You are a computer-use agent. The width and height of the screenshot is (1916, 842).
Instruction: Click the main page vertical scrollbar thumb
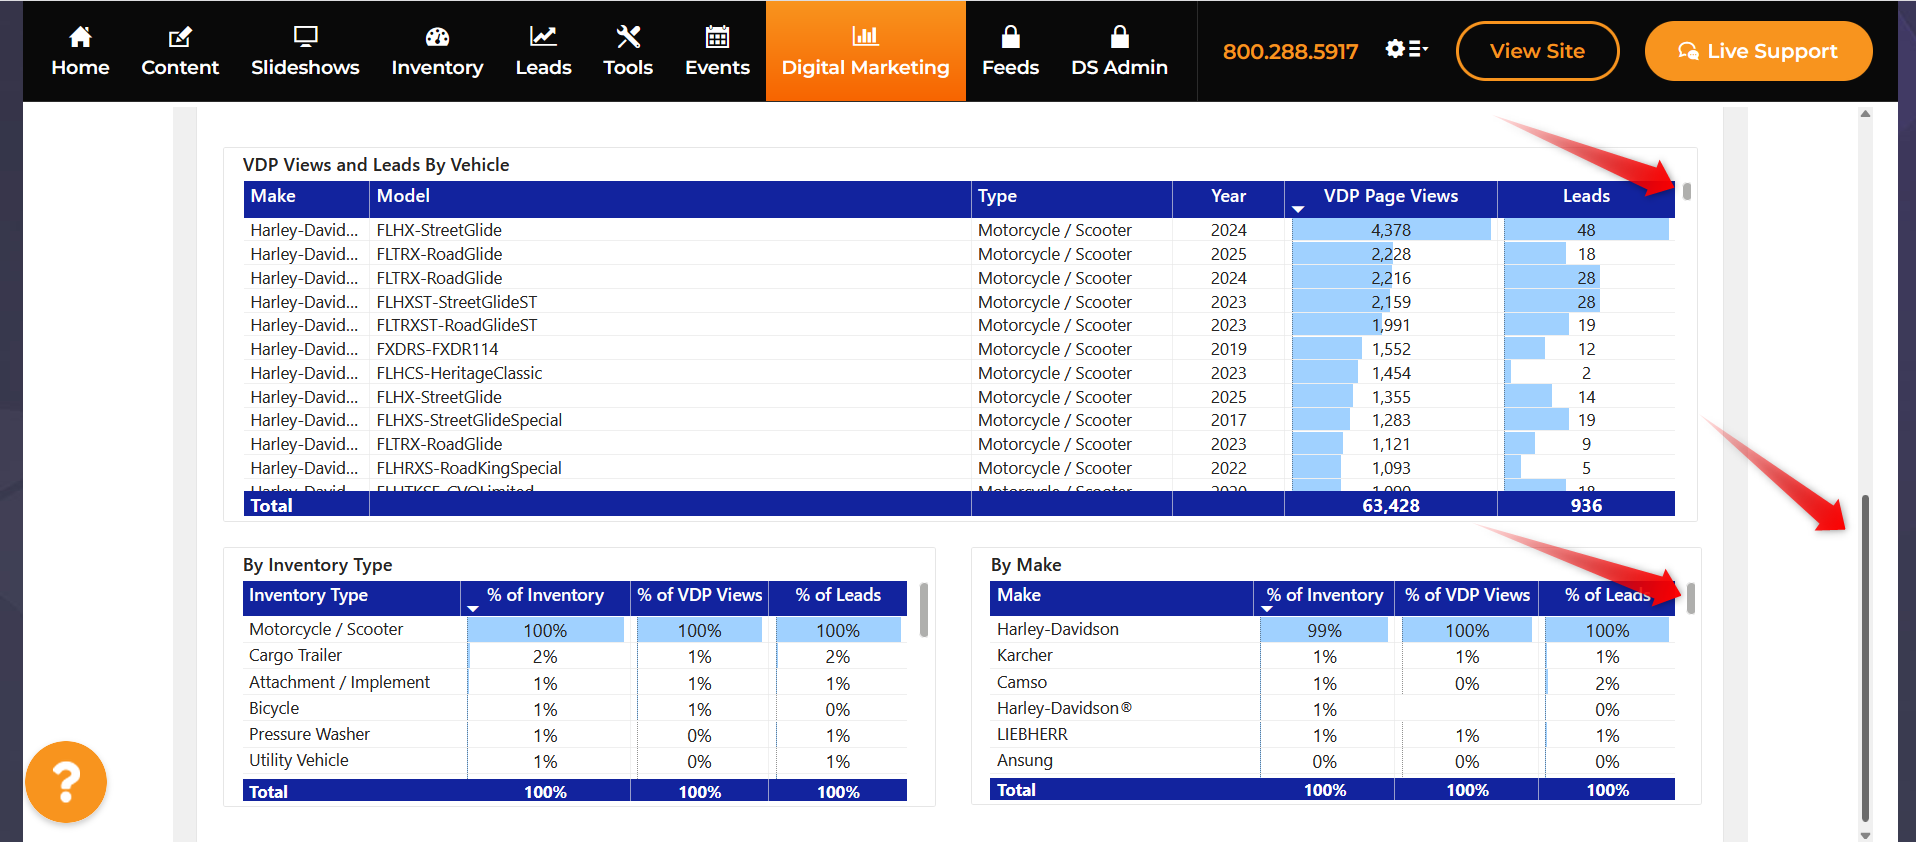click(1865, 657)
